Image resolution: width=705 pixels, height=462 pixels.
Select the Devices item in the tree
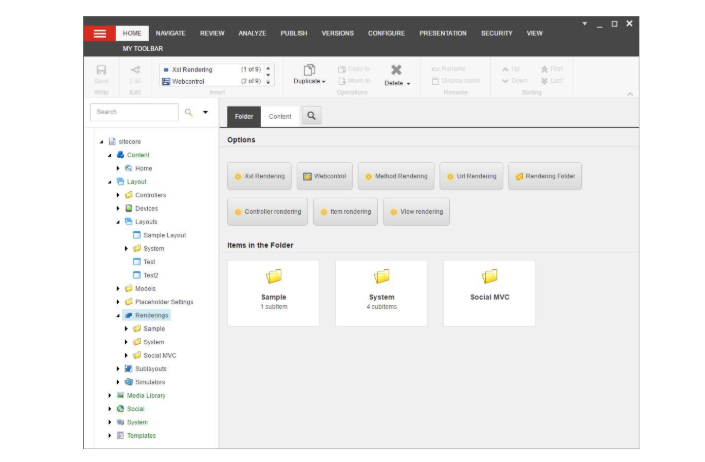pyautogui.click(x=147, y=209)
